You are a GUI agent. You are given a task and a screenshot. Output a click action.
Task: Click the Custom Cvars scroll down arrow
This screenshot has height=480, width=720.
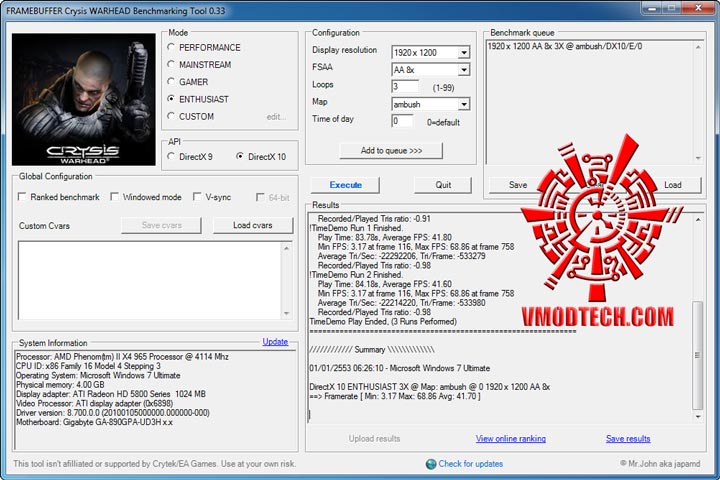(x=287, y=313)
